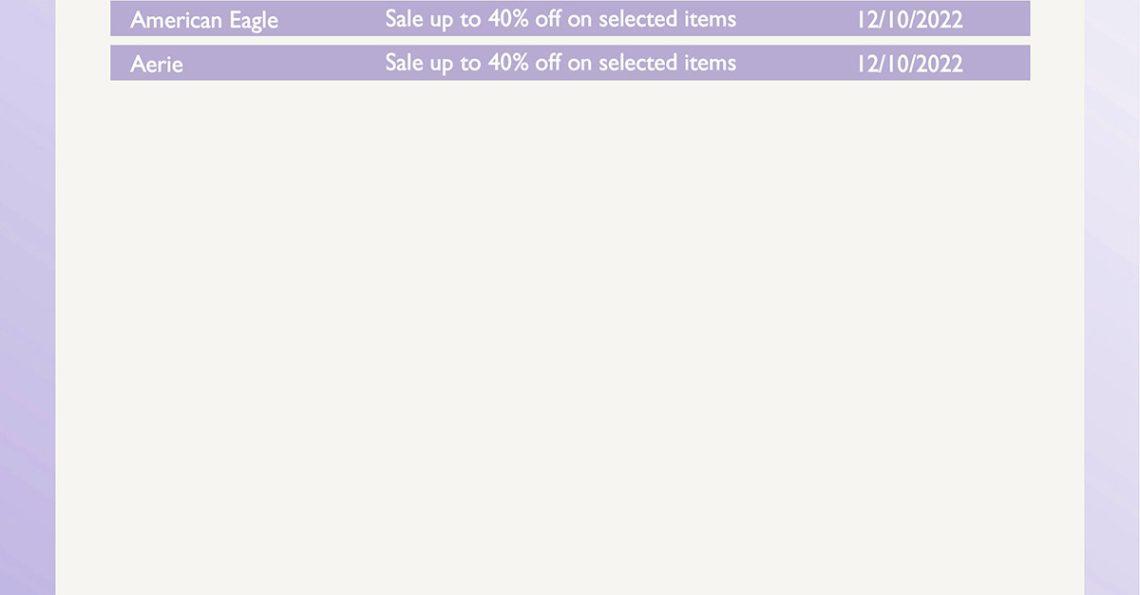Click the date in Aerie row

click(x=910, y=64)
